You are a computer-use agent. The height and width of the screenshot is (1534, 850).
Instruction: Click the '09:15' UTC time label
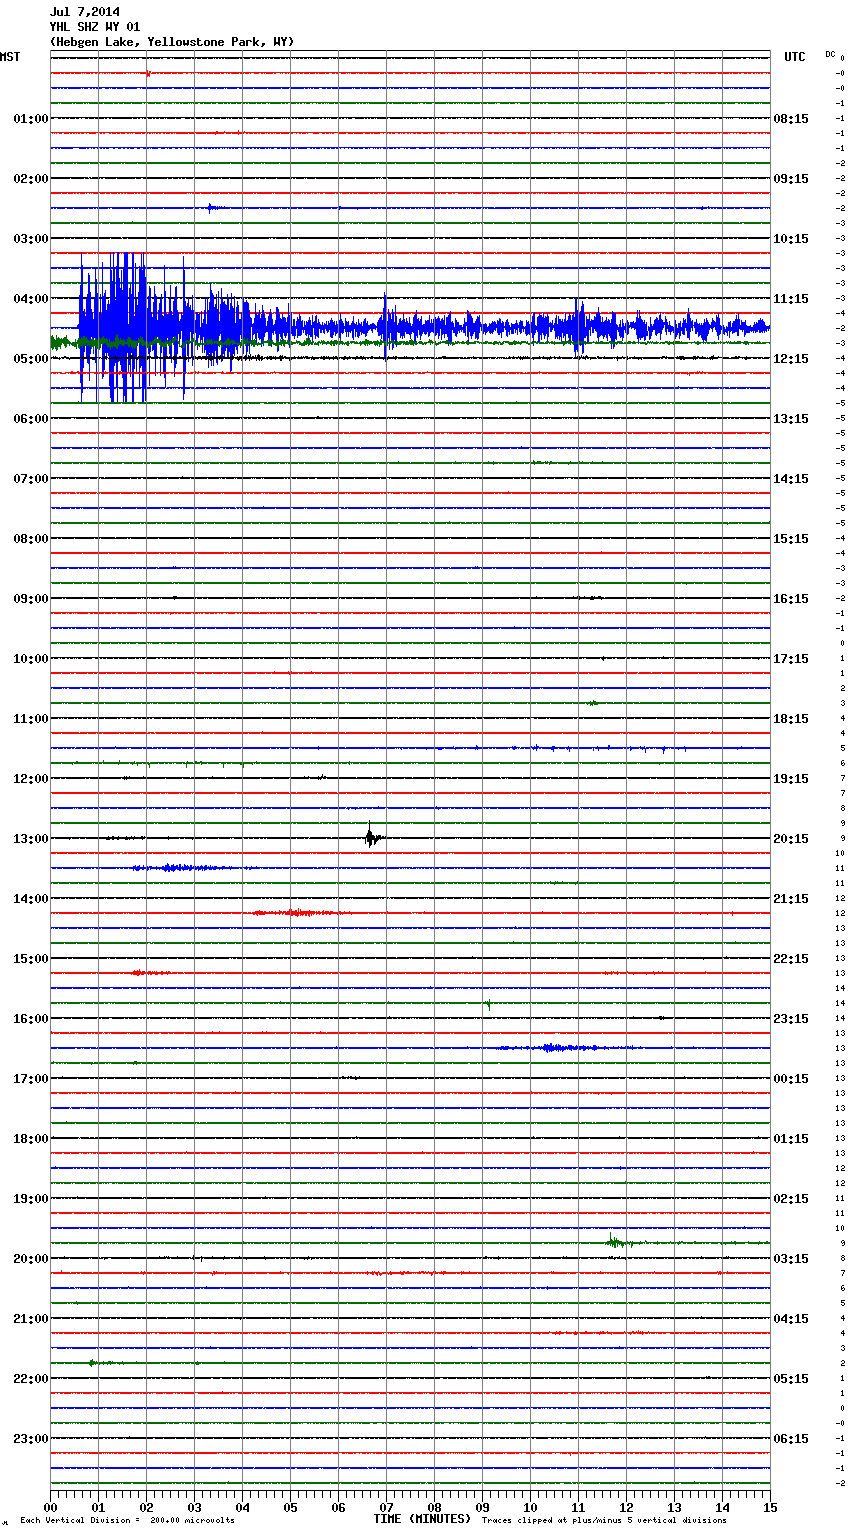(791, 179)
